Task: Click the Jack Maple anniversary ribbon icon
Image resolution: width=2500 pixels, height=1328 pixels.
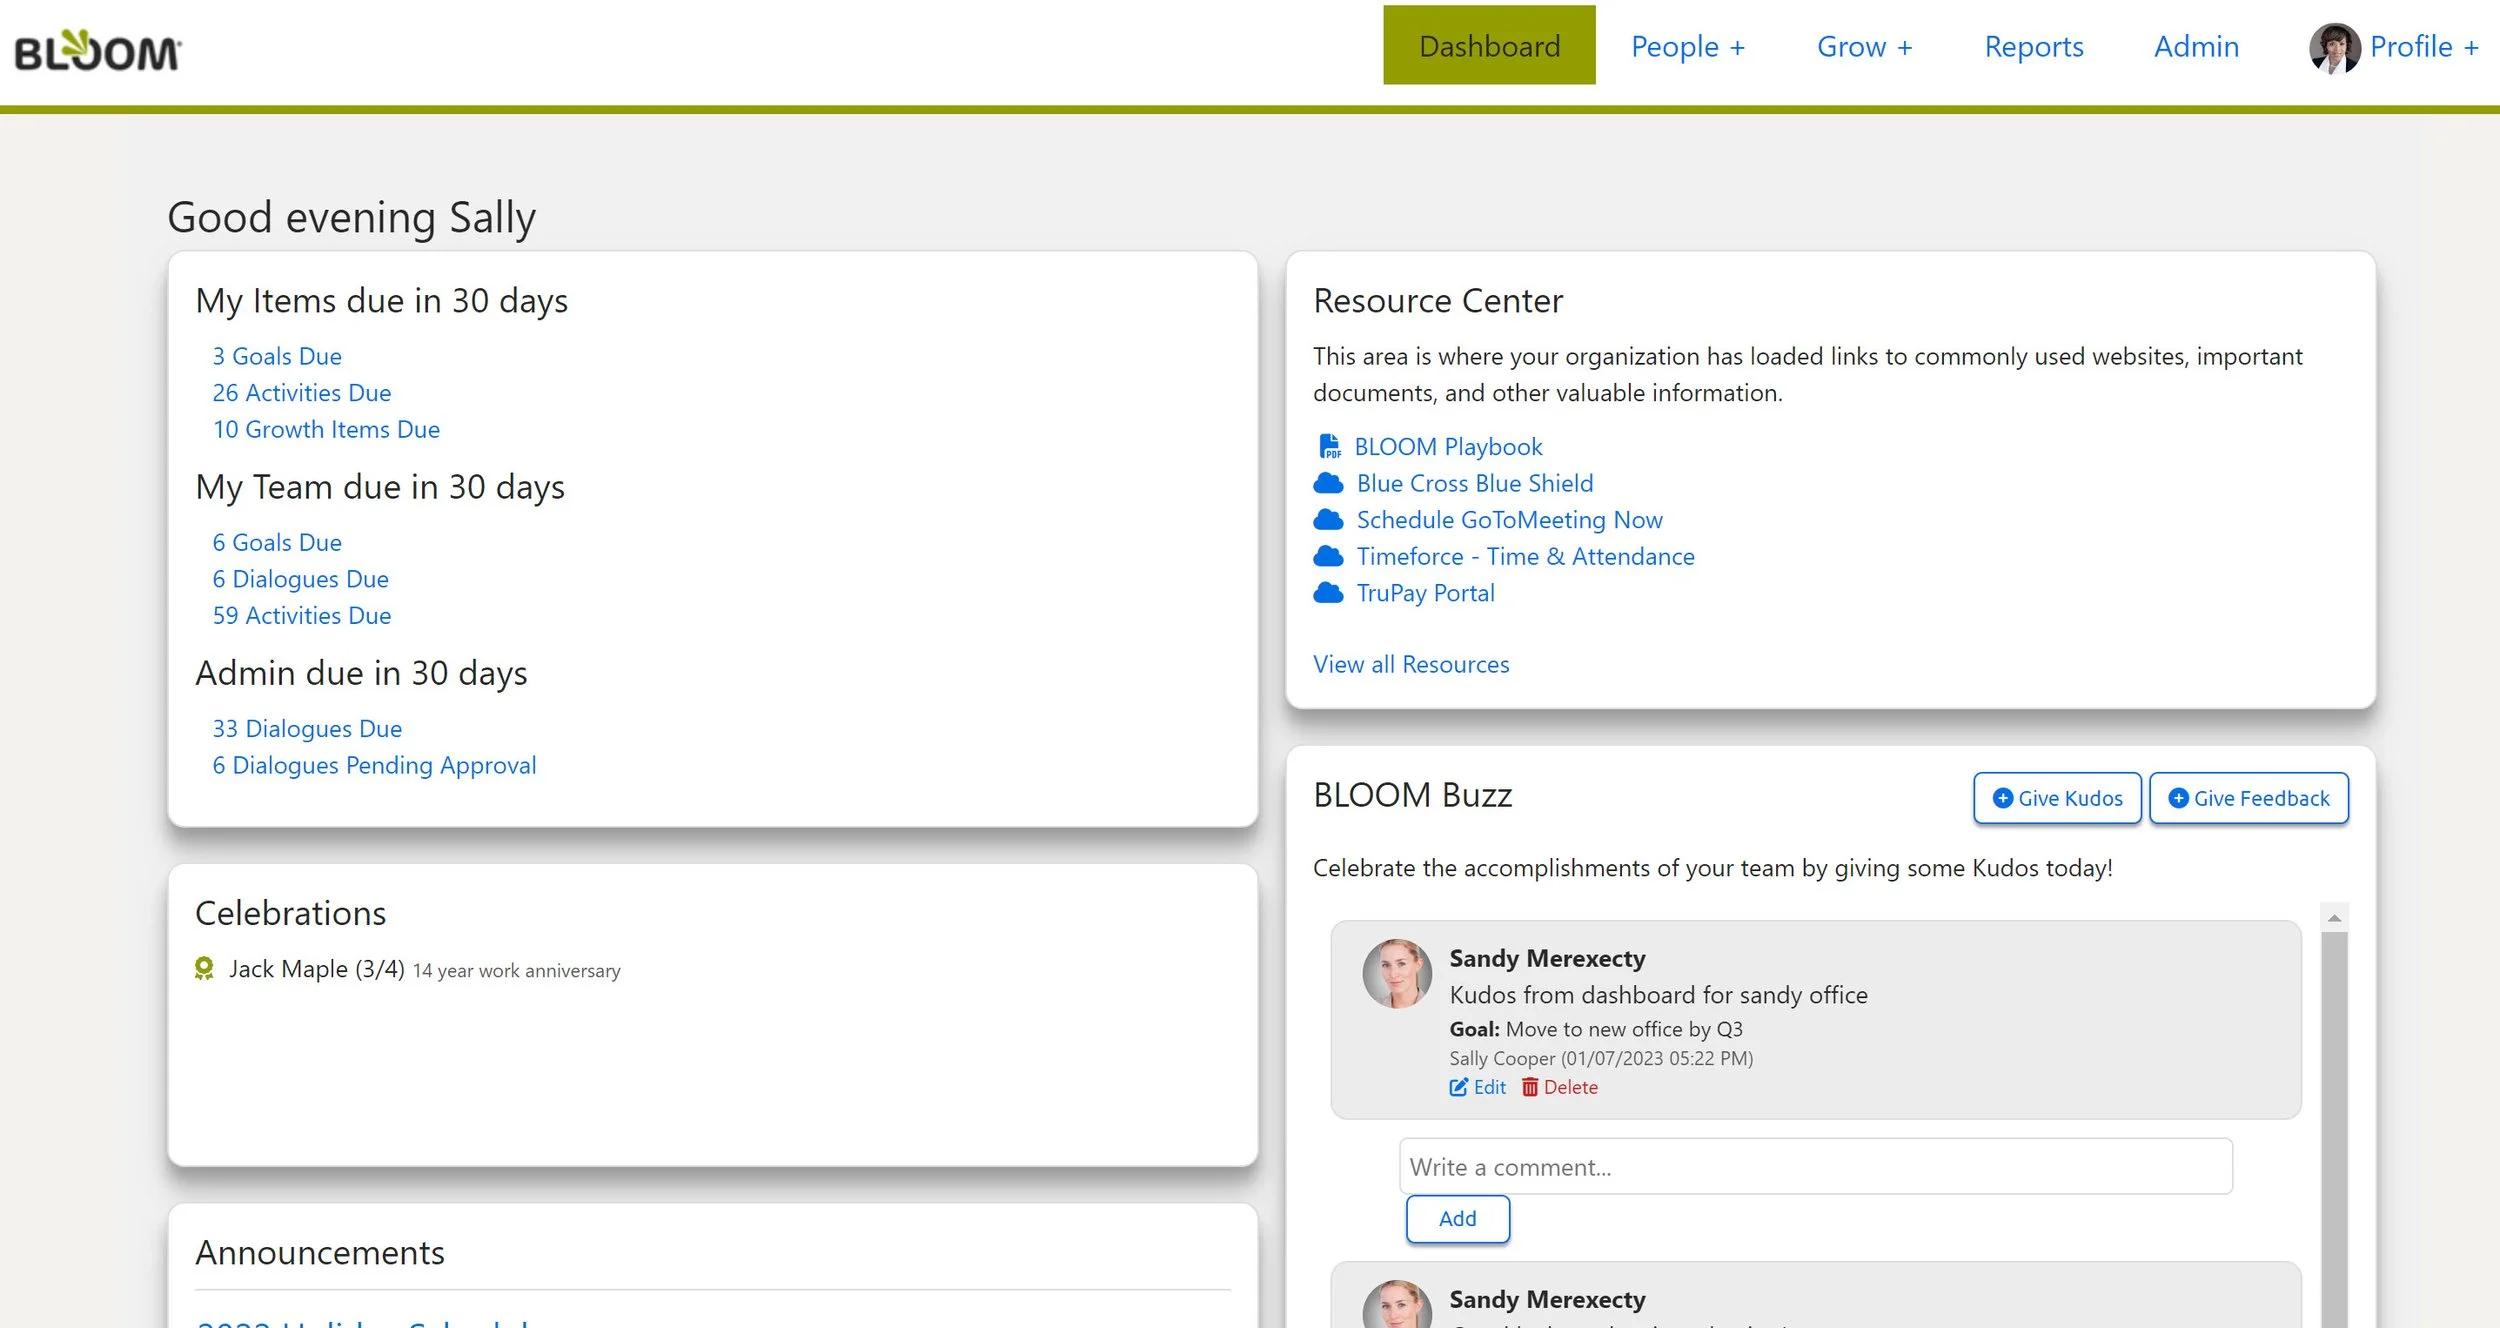Action: (204, 969)
